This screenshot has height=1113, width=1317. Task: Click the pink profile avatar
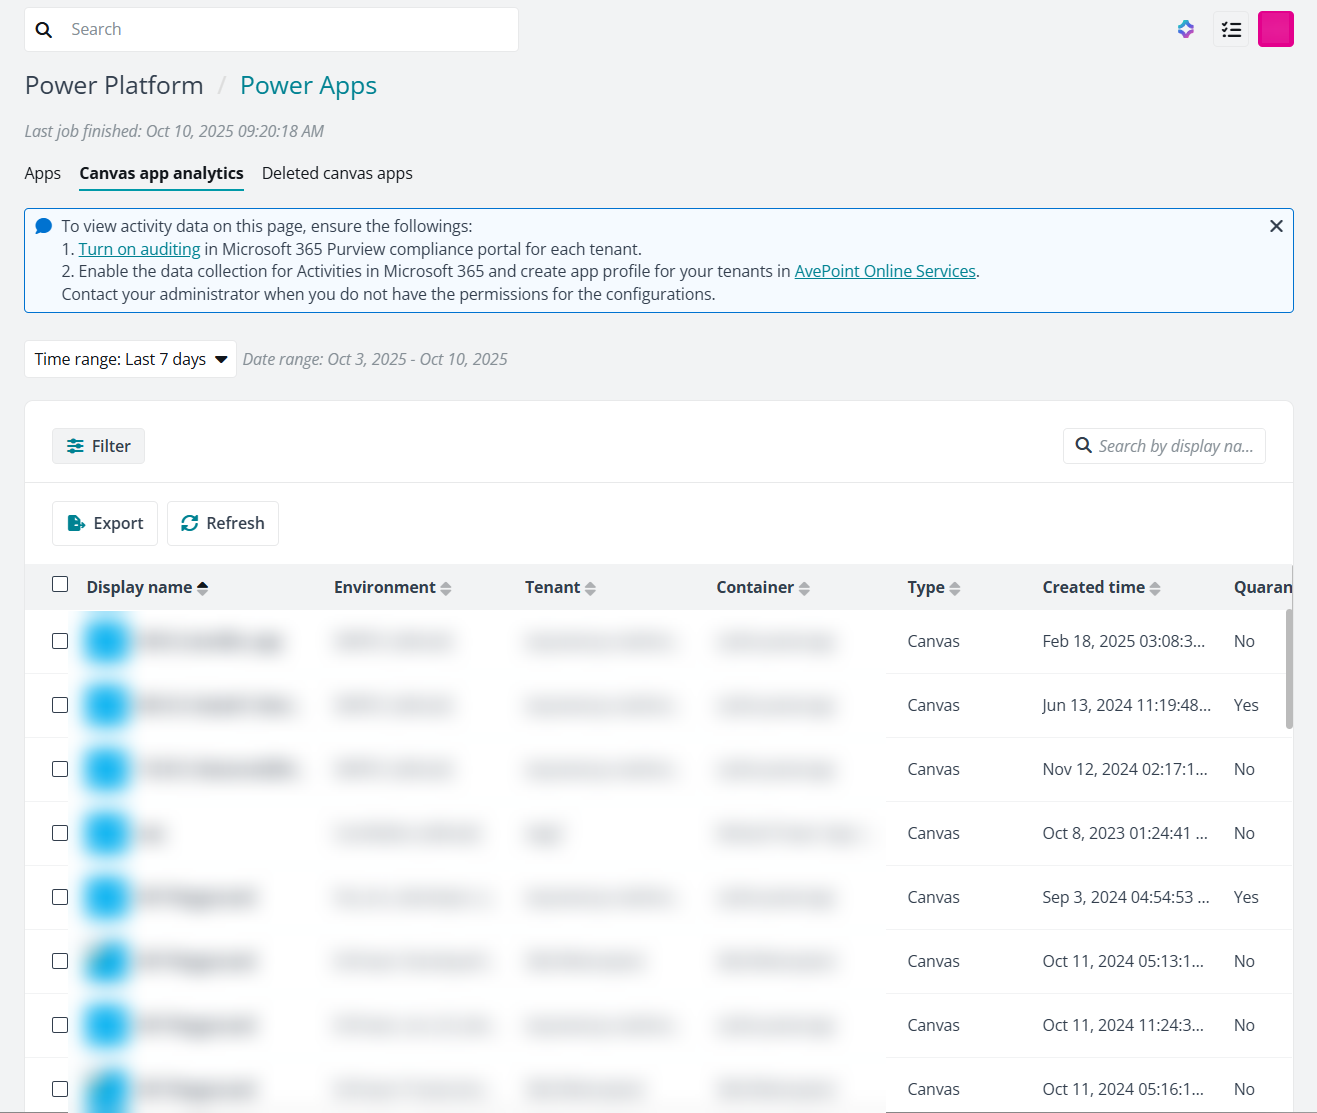(x=1275, y=29)
